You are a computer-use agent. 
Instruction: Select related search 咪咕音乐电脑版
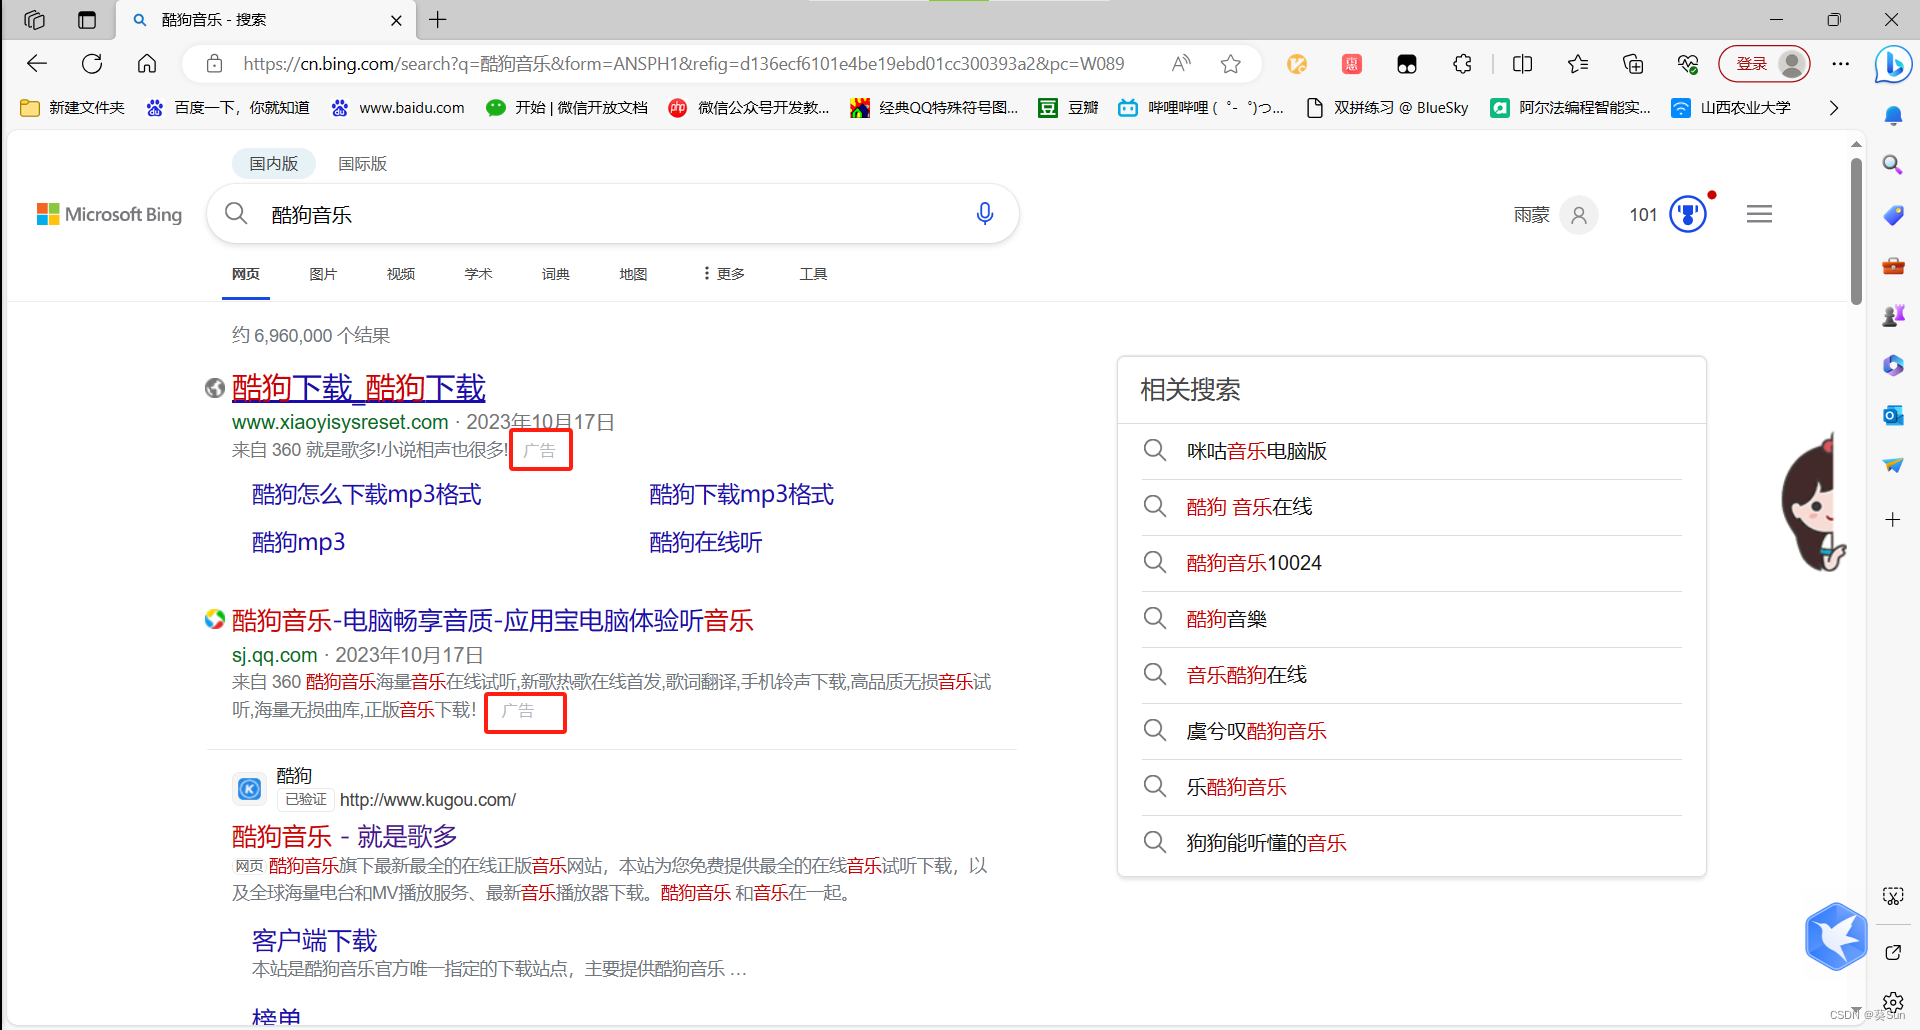(x=1257, y=451)
